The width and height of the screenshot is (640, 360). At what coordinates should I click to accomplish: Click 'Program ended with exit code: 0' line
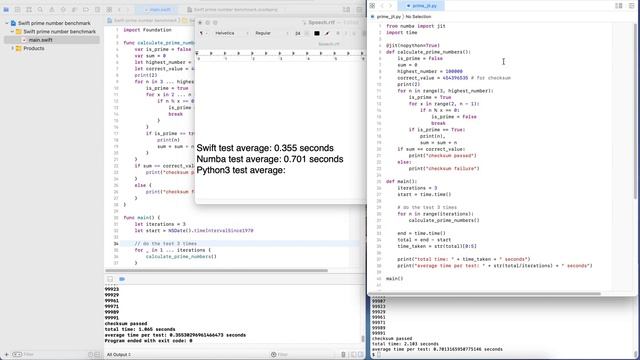click(x=149, y=341)
